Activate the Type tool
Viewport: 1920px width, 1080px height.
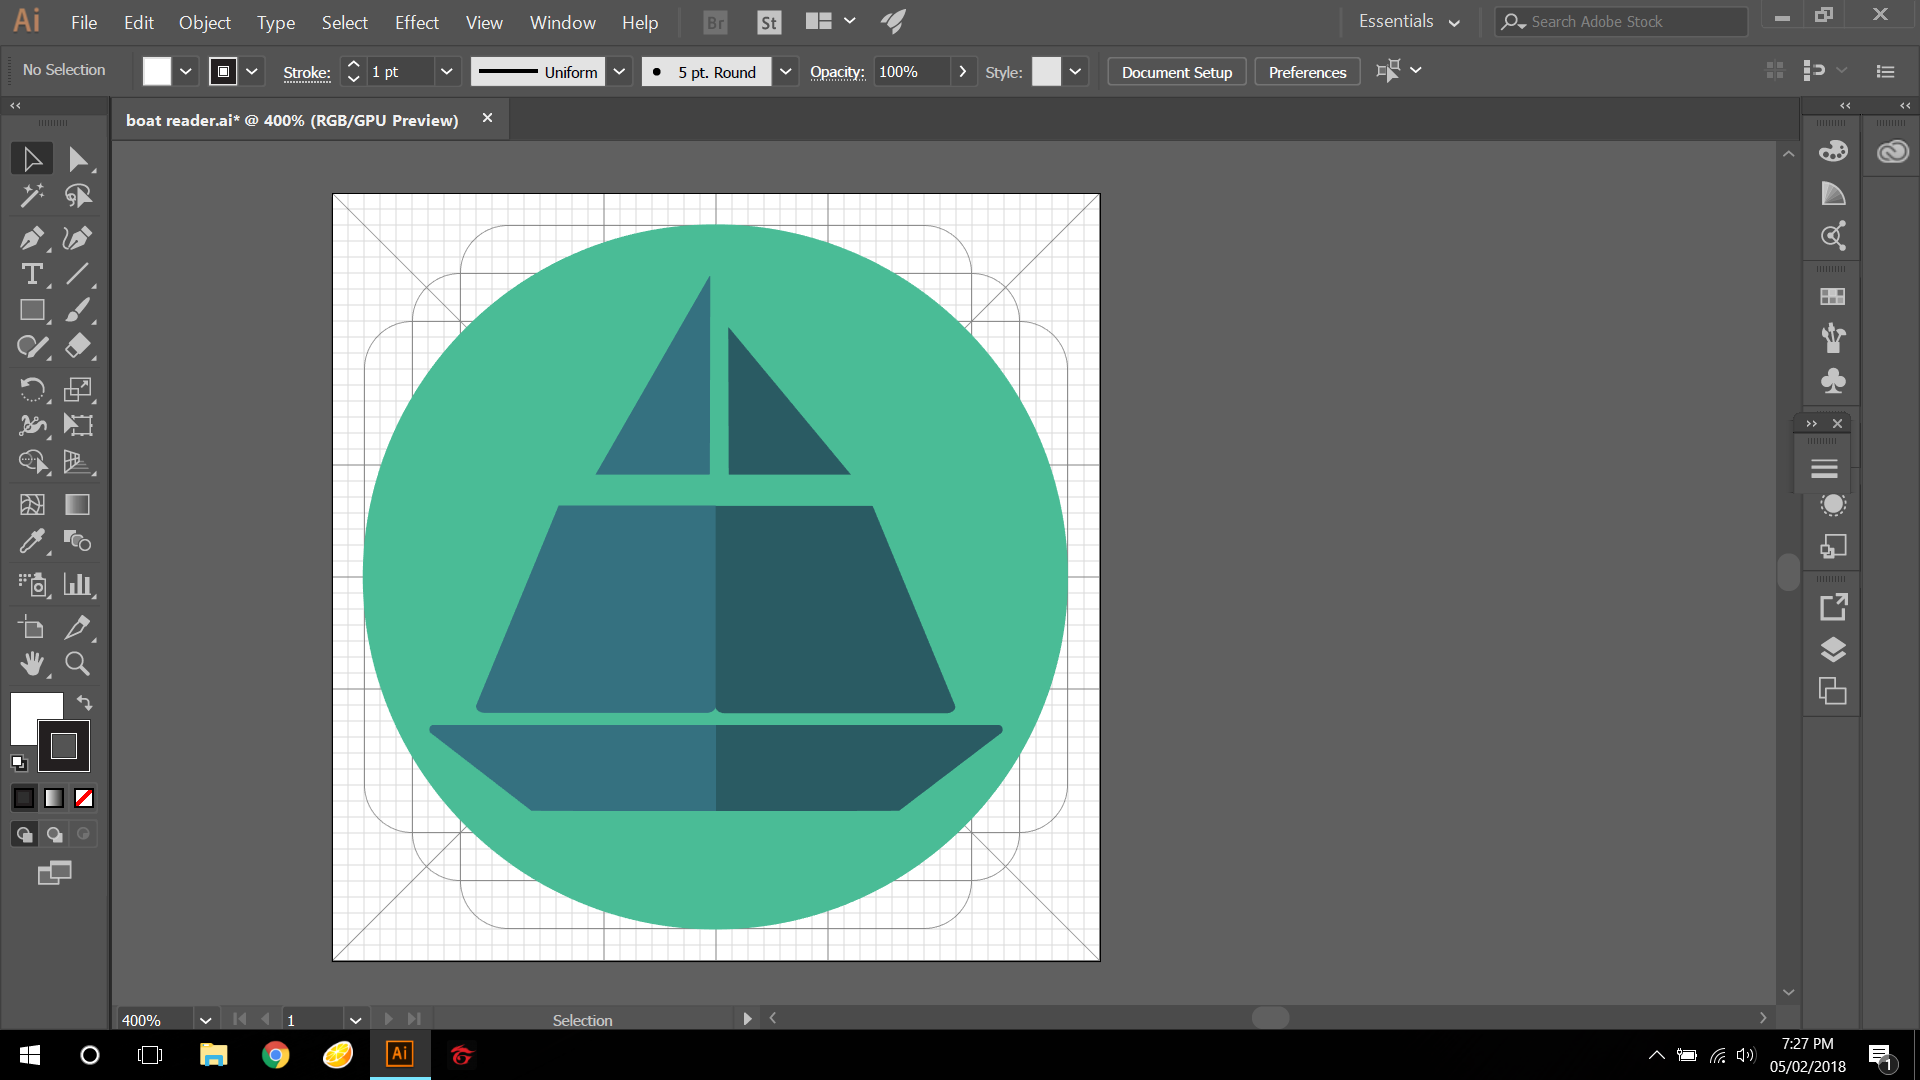[32, 274]
